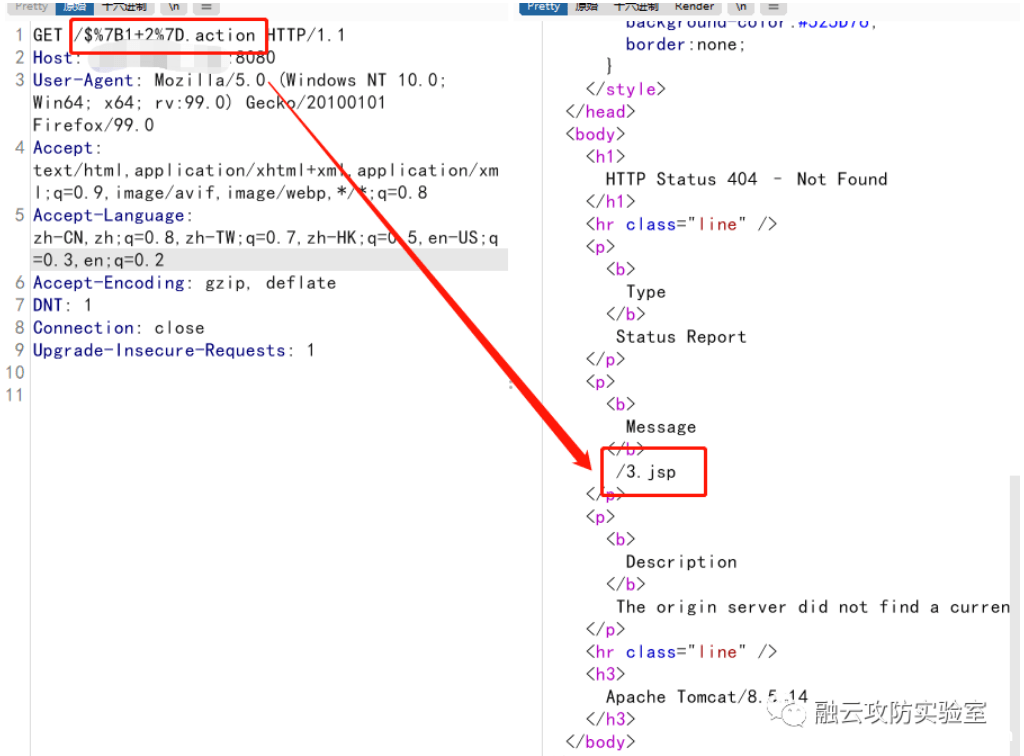Click the <h3> opening tag
The image size is (1024, 756).
605,674
